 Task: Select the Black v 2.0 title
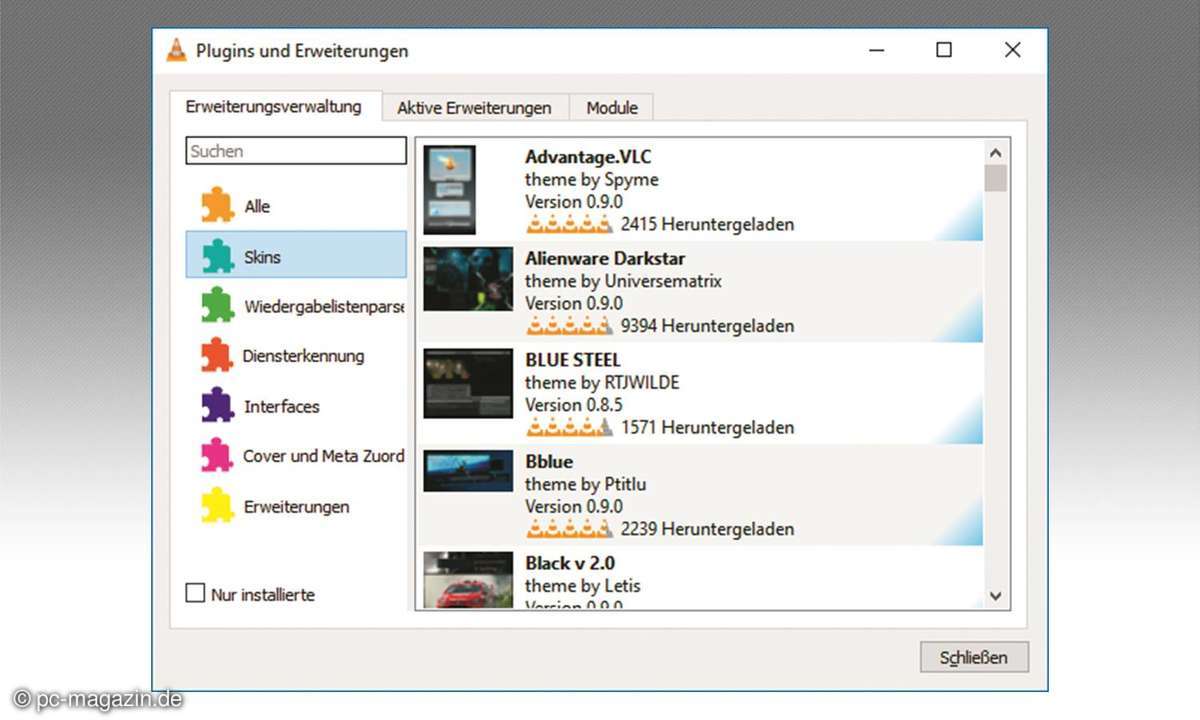pyautogui.click(x=570, y=563)
